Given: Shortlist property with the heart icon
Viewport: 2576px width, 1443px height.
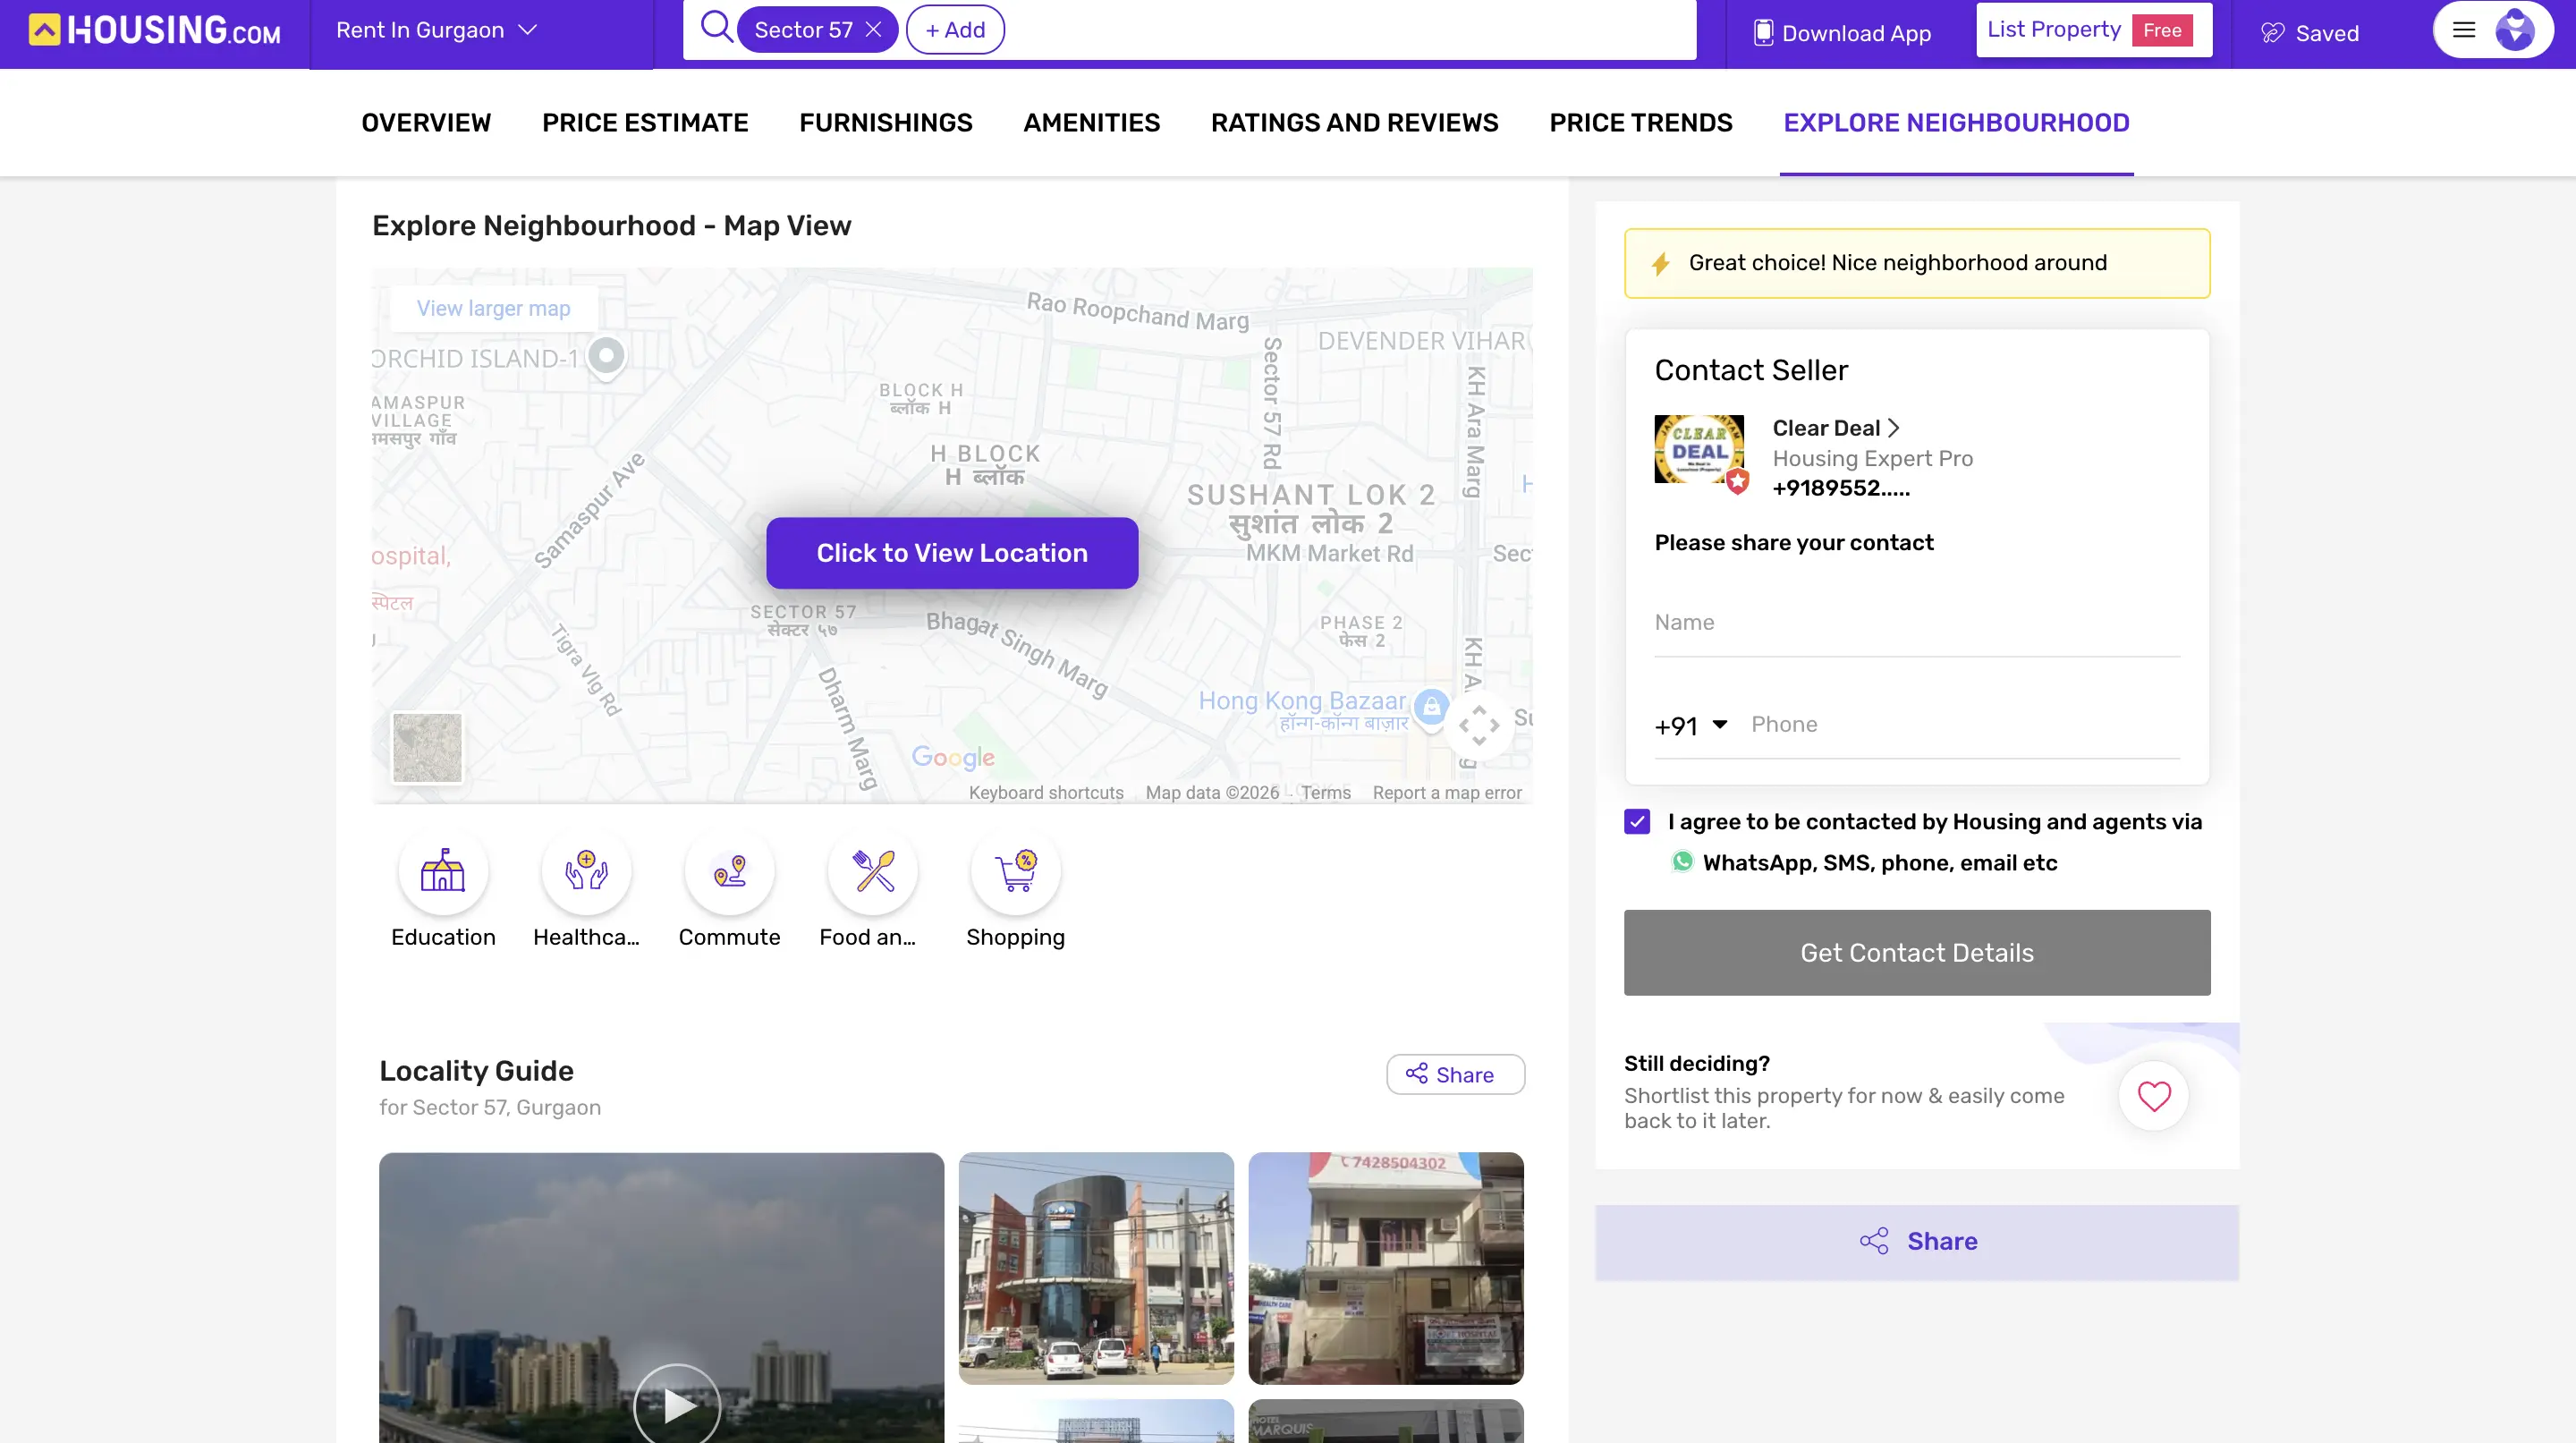Looking at the screenshot, I should (x=2153, y=1096).
